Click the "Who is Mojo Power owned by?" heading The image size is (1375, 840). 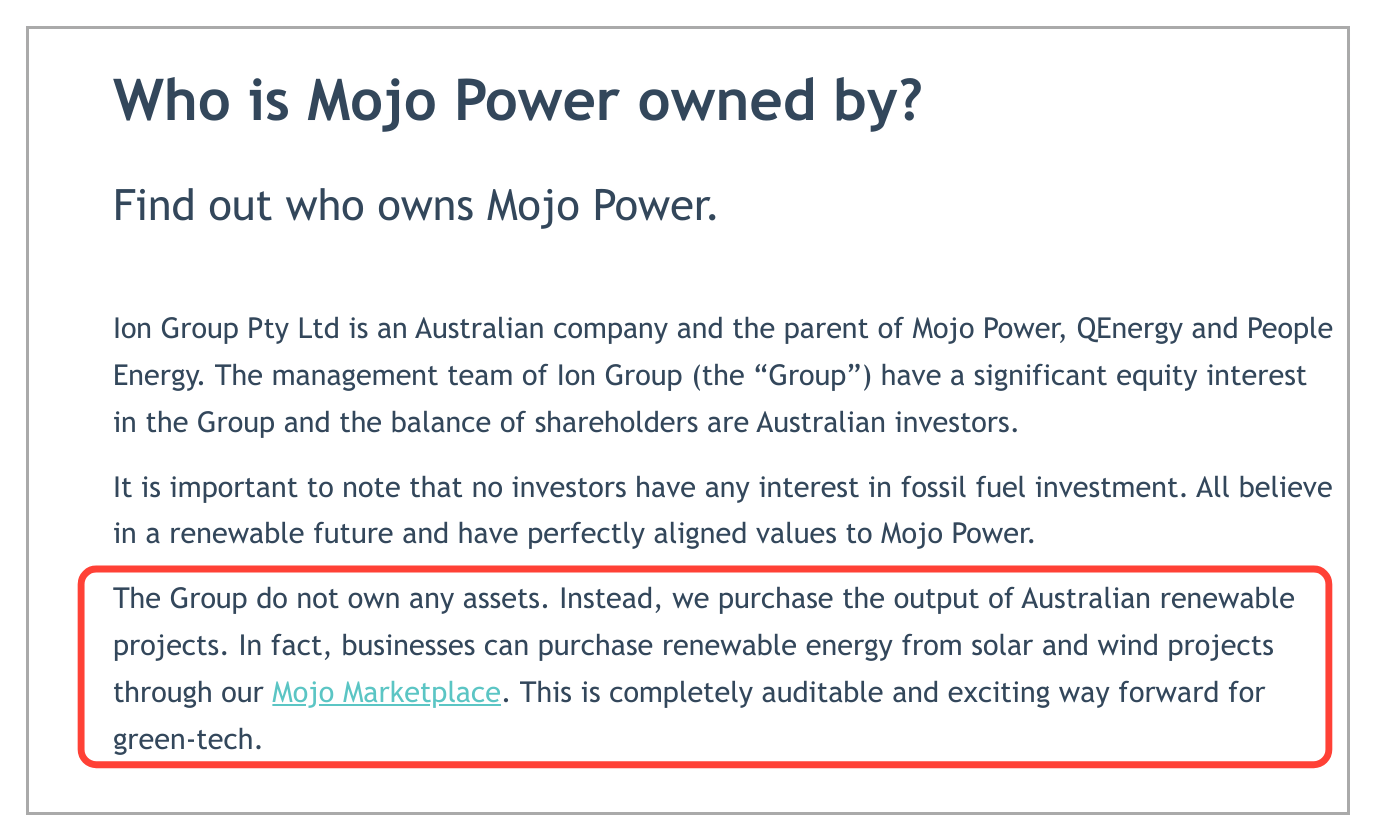[x=516, y=99]
